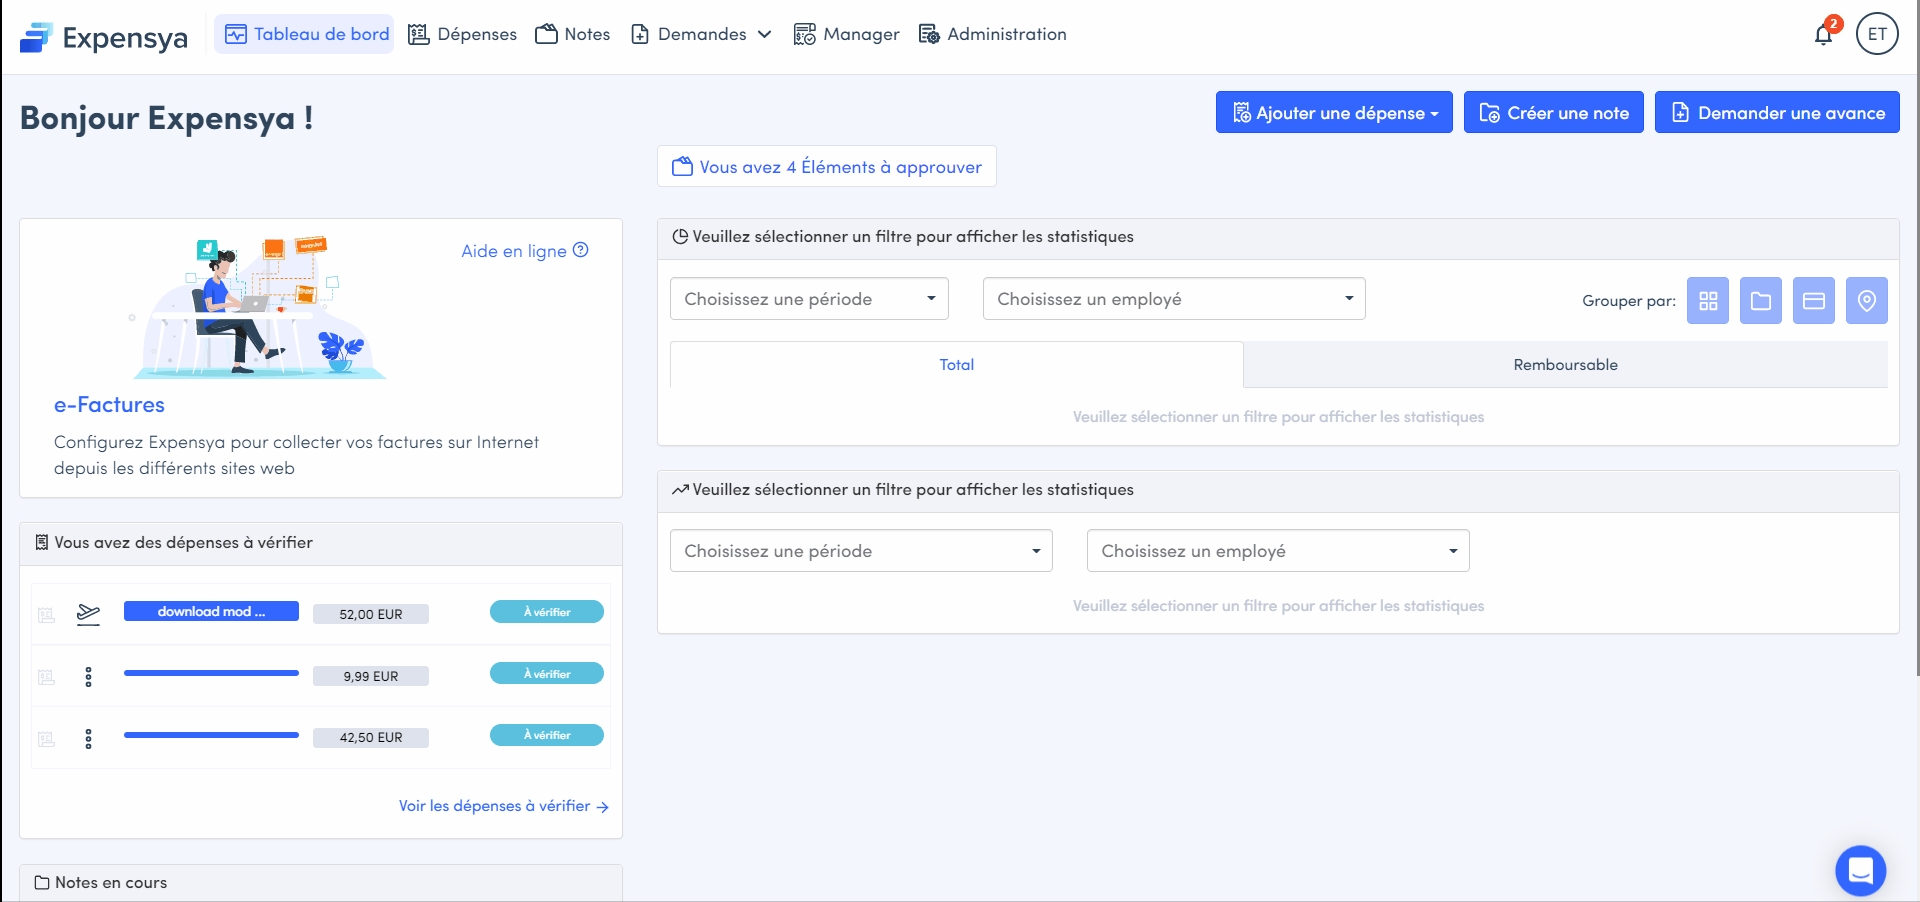The width and height of the screenshot is (1920, 902).
Task: Open the chat support bubble
Action: tap(1860, 871)
